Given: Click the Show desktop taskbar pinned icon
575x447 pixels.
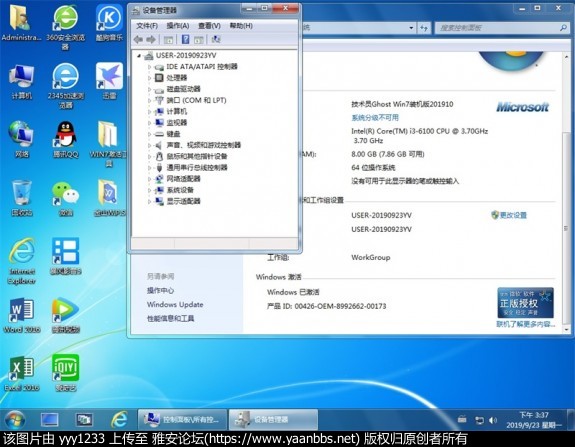Looking at the screenshot, I should [50, 420].
